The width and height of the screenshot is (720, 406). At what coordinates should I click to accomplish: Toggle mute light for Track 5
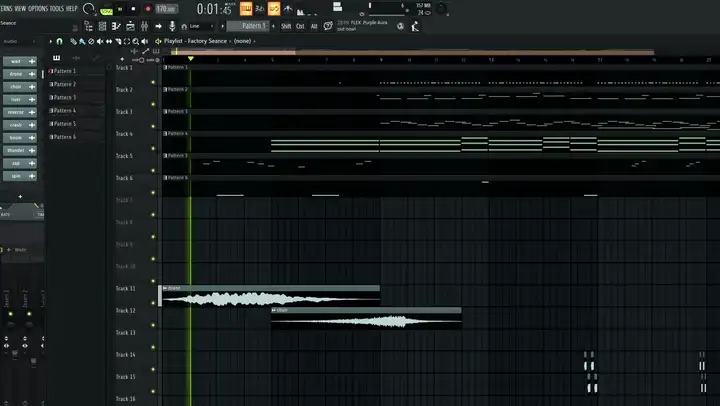click(x=153, y=170)
